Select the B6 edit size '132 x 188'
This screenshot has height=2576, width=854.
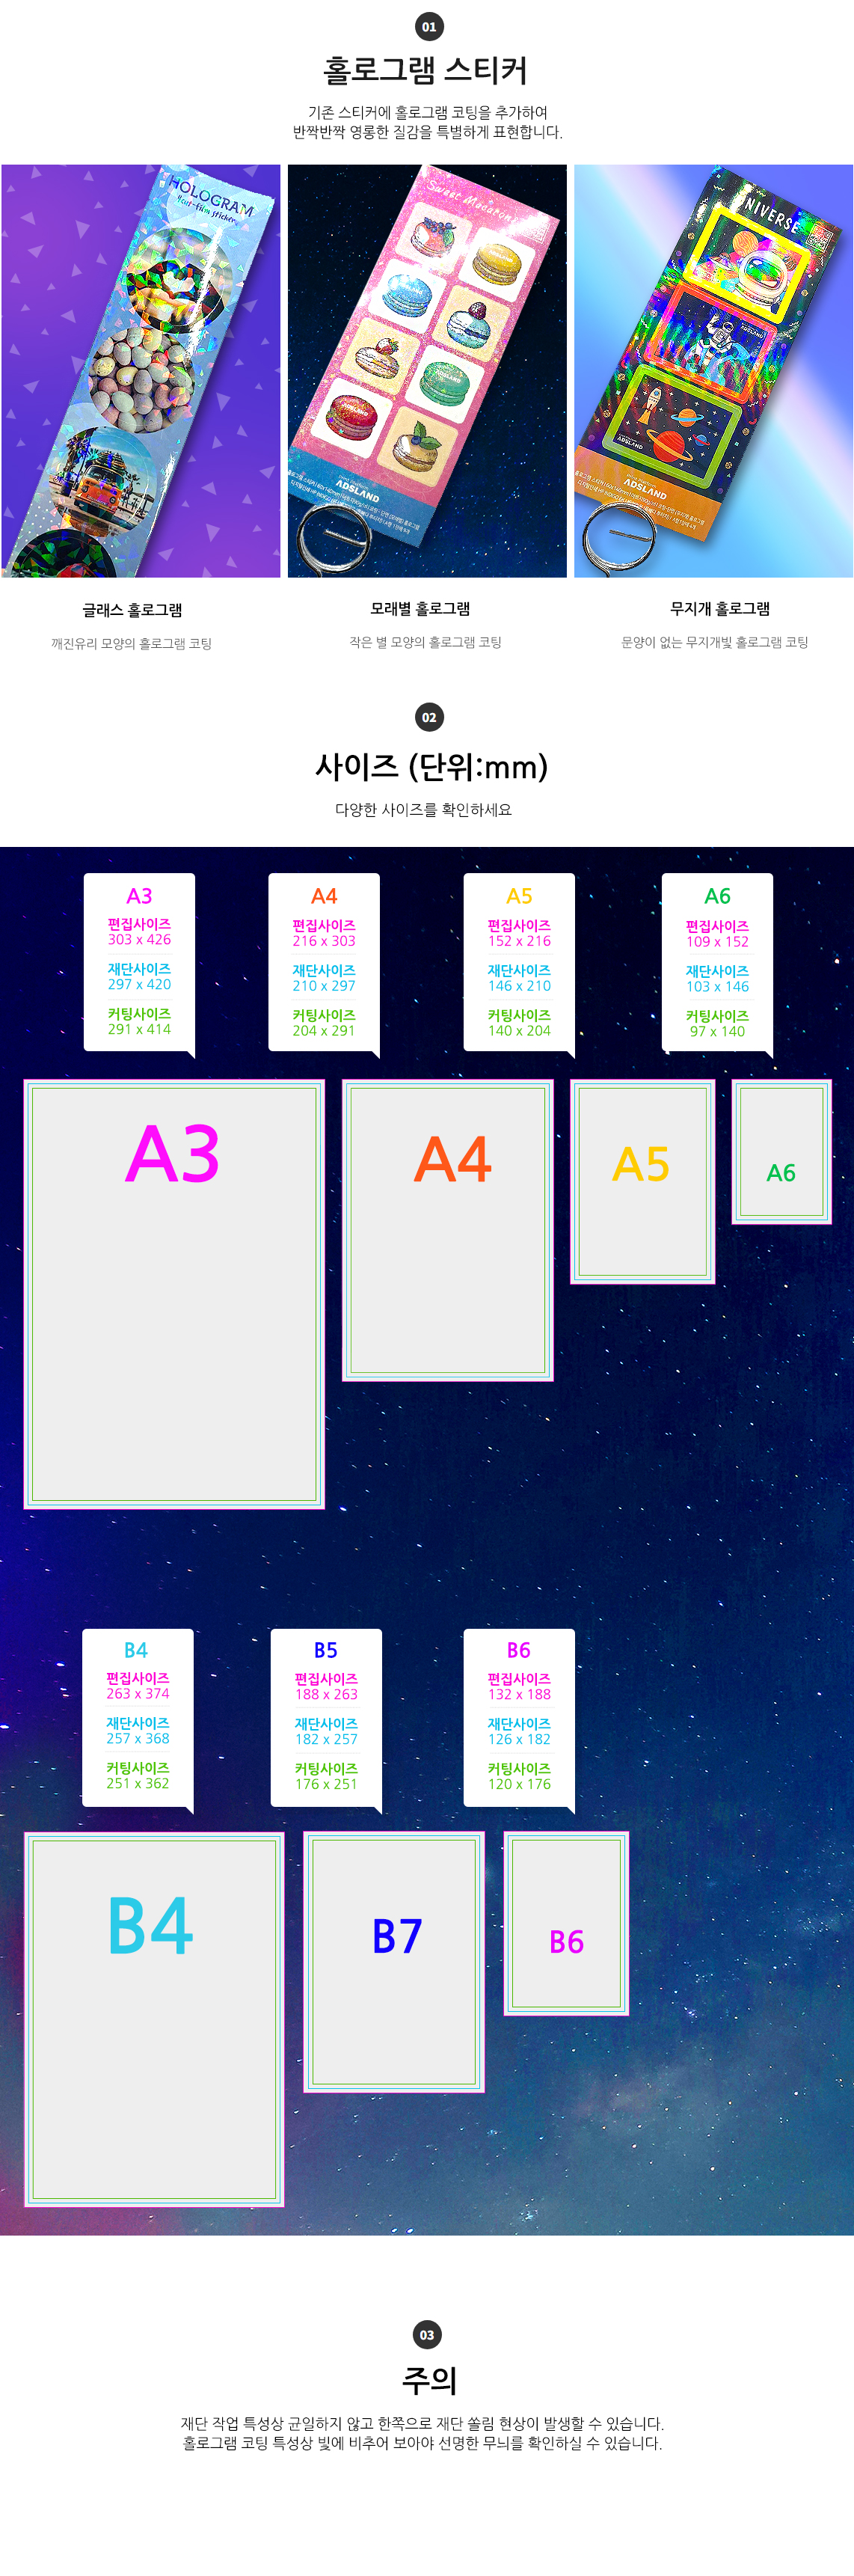coord(519,1695)
